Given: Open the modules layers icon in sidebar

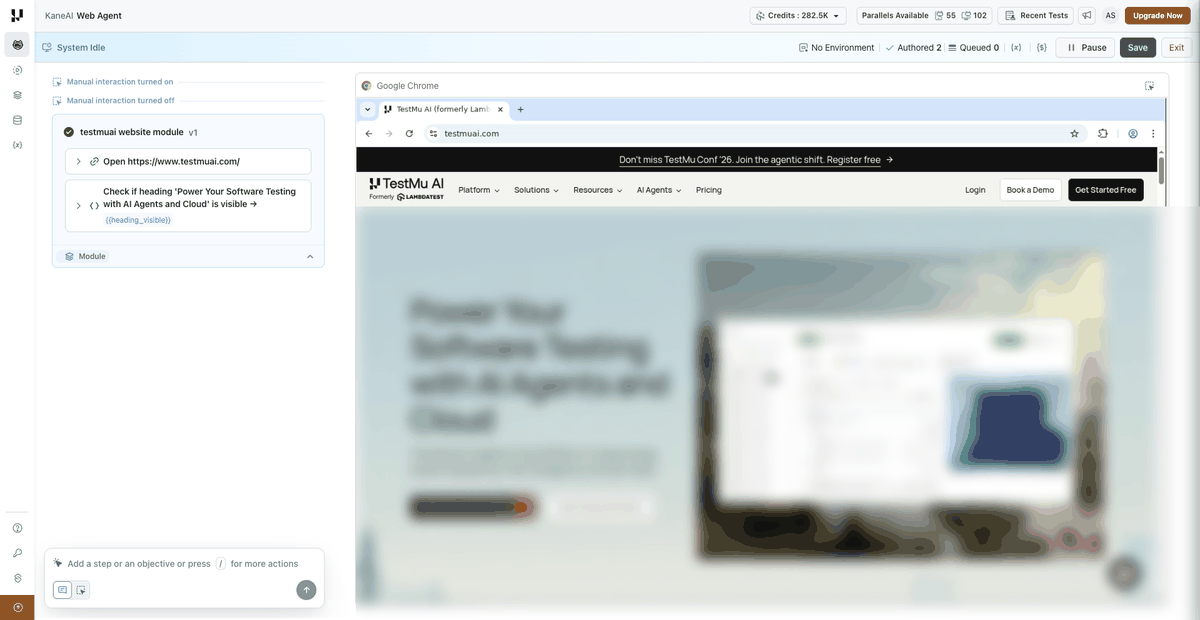Looking at the screenshot, I should click(17, 95).
